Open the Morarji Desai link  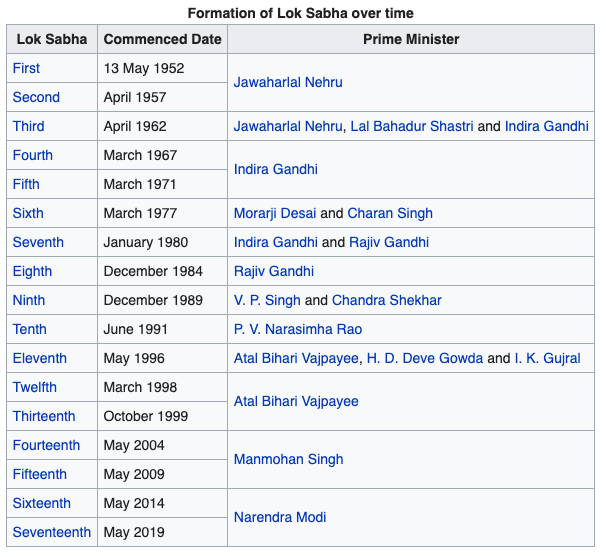[x=275, y=213]
